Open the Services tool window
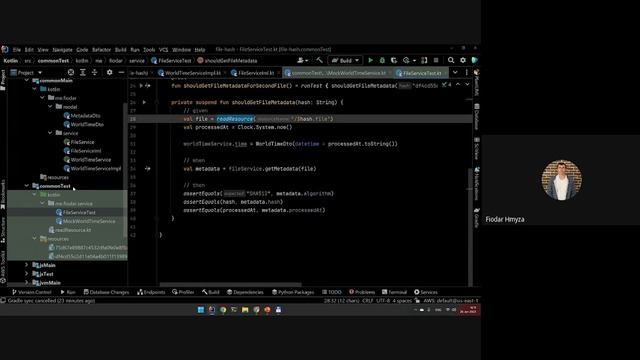The width and height of the screenshot is (640, 360). 426,292
